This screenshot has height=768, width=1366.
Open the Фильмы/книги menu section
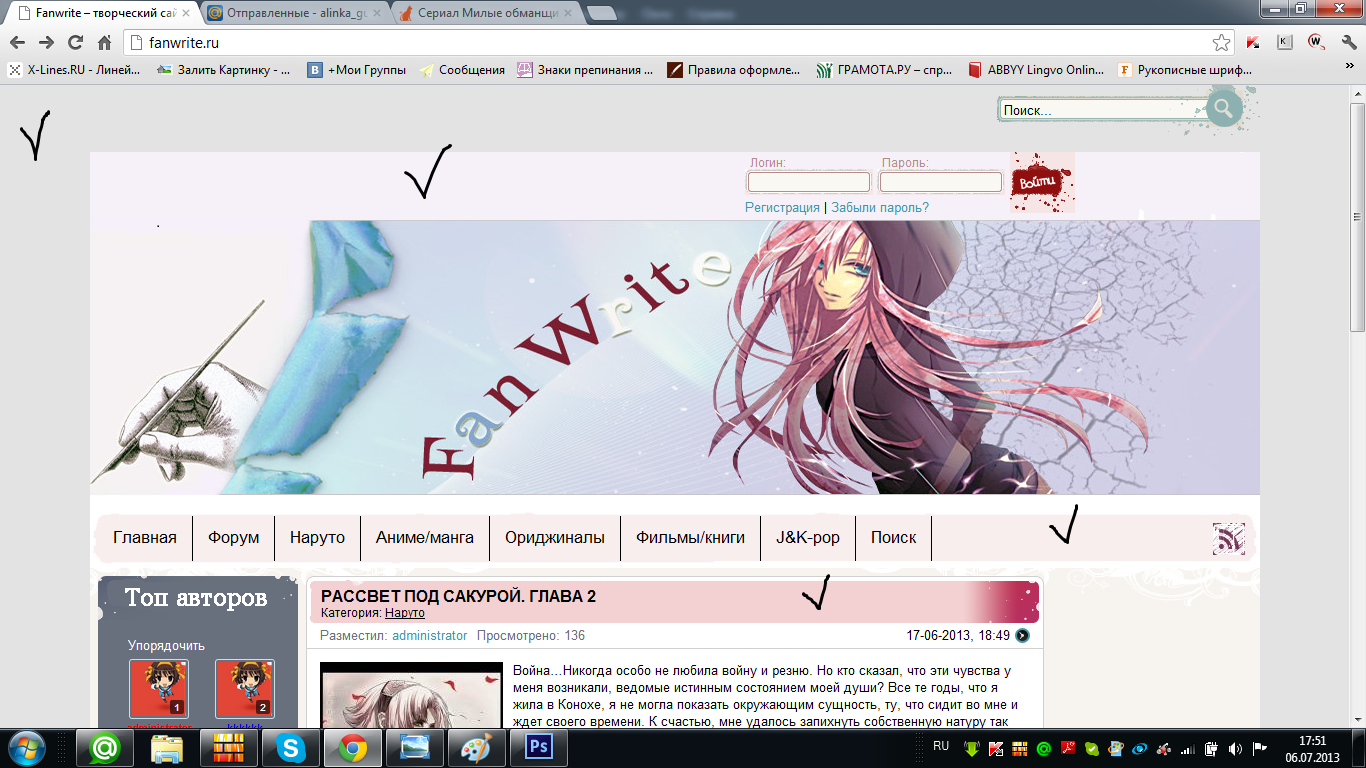coord(690,537)
